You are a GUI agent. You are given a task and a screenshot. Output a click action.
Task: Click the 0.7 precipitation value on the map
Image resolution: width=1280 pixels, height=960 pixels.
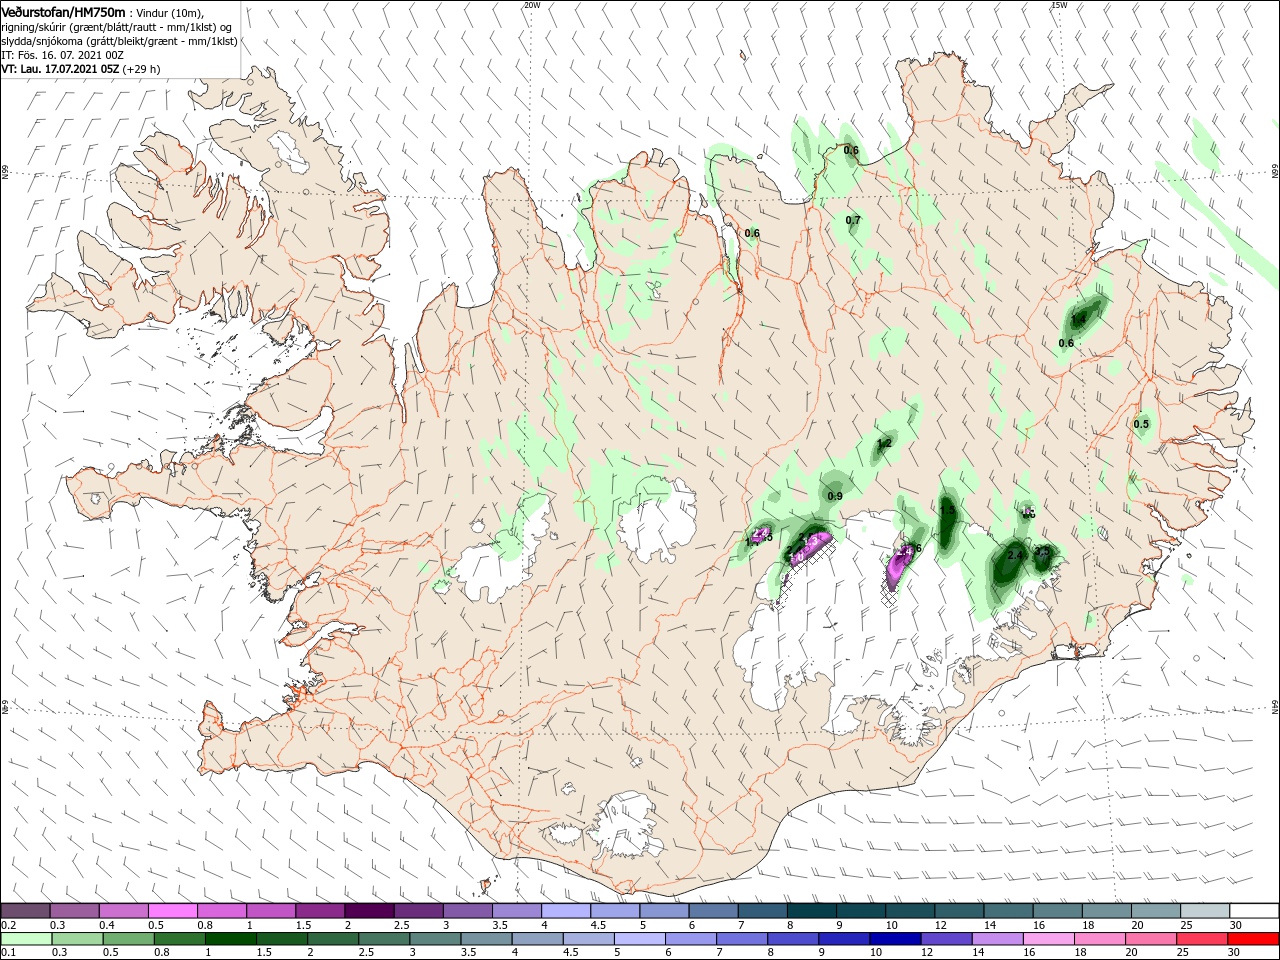pos(853,220)
